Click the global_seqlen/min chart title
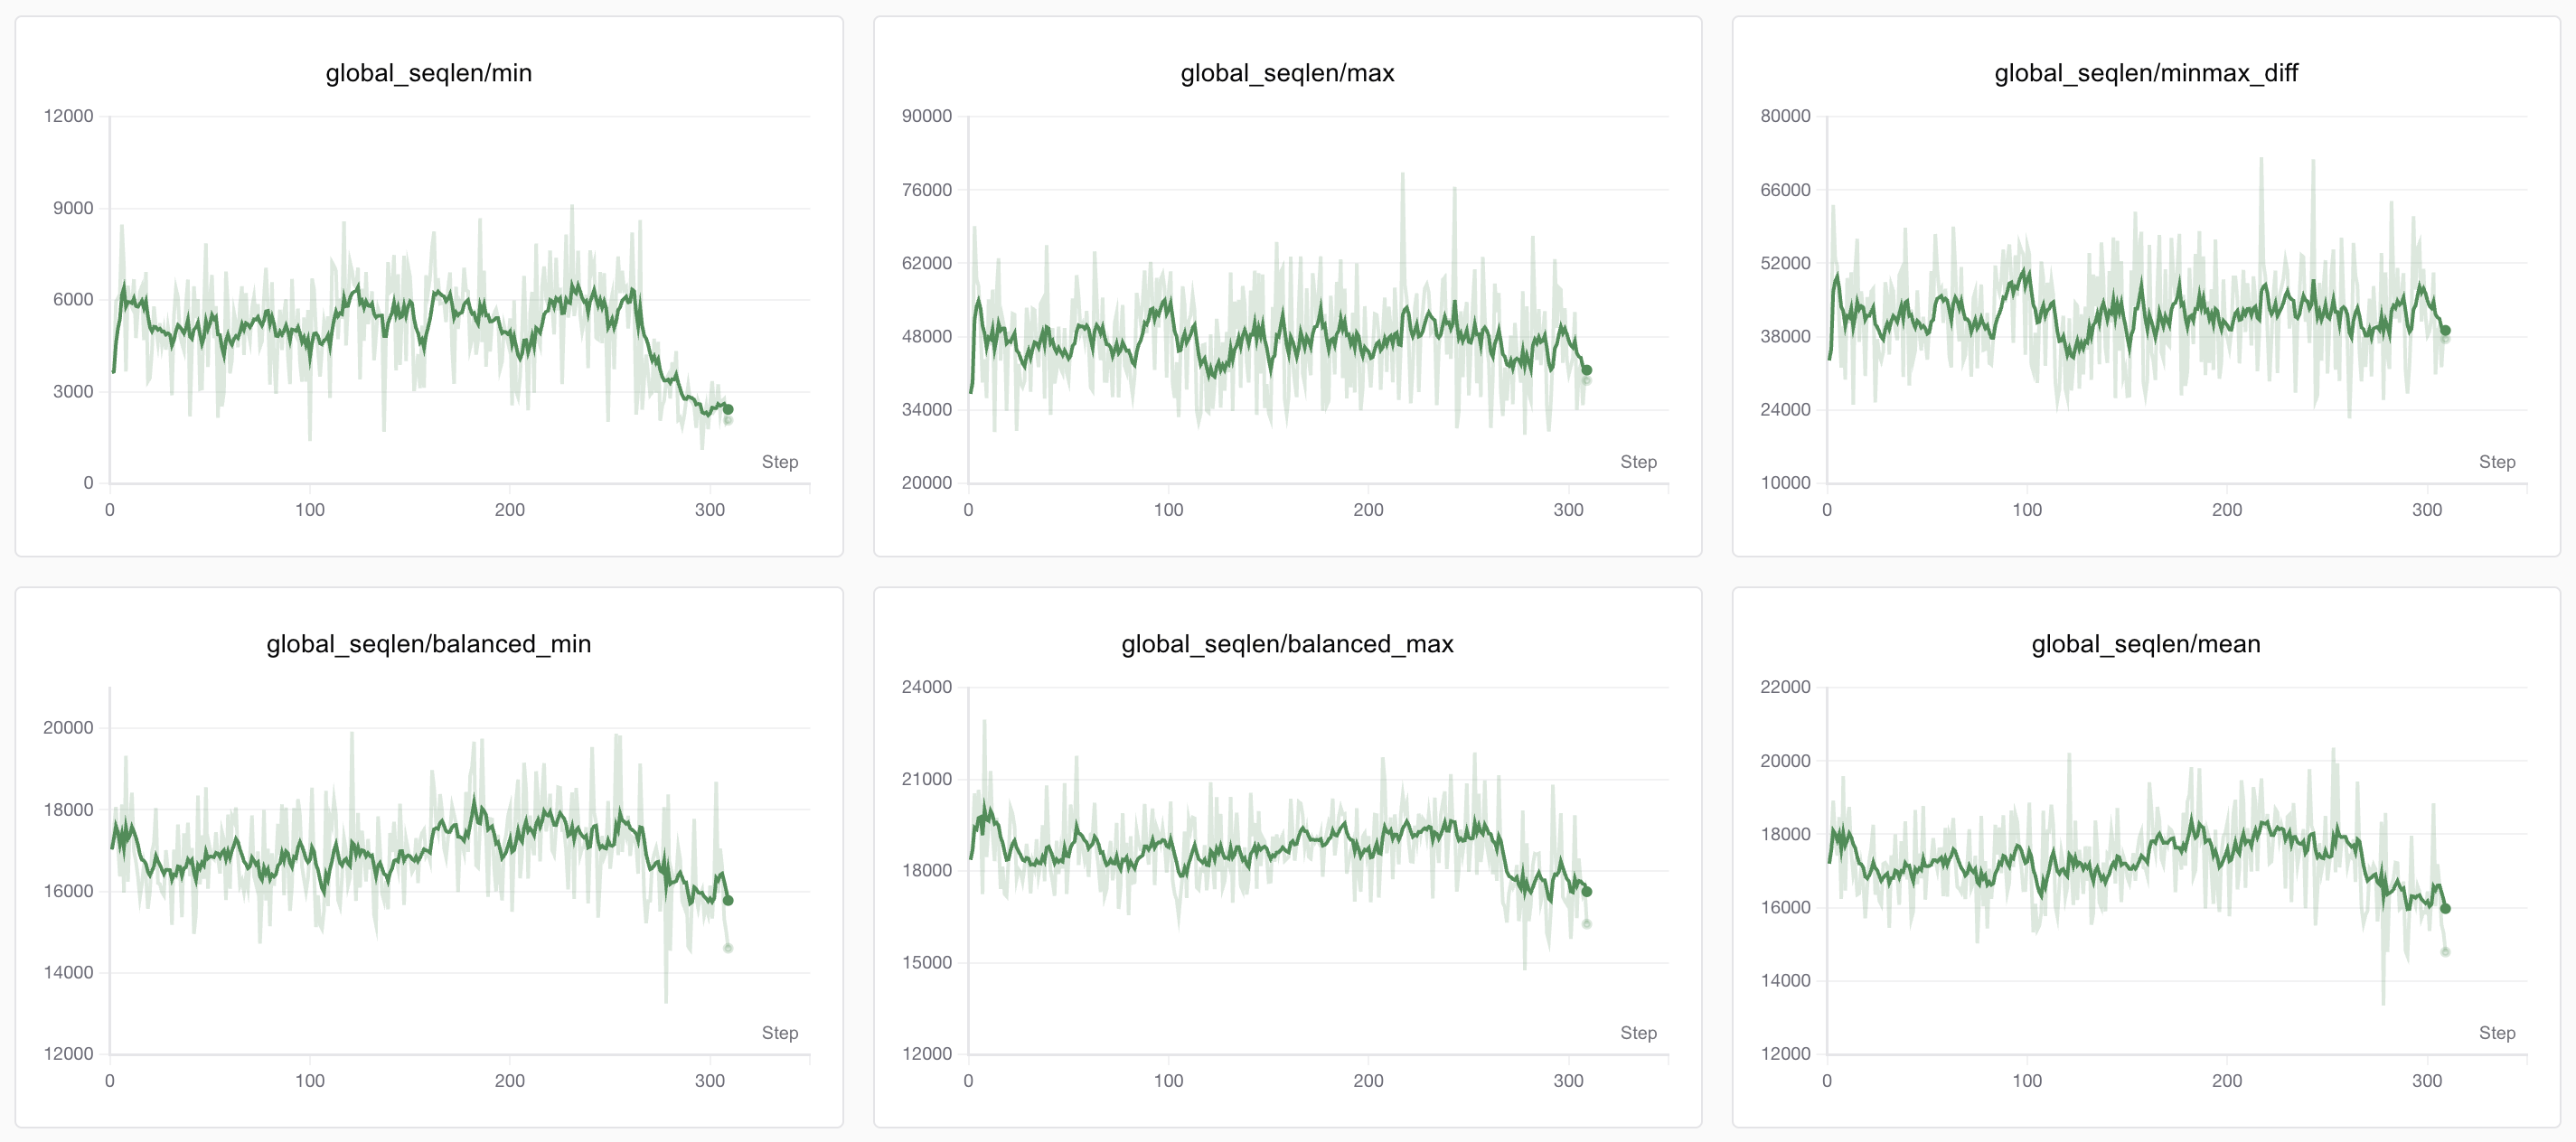2576x1142 pixels. (428, 73)
